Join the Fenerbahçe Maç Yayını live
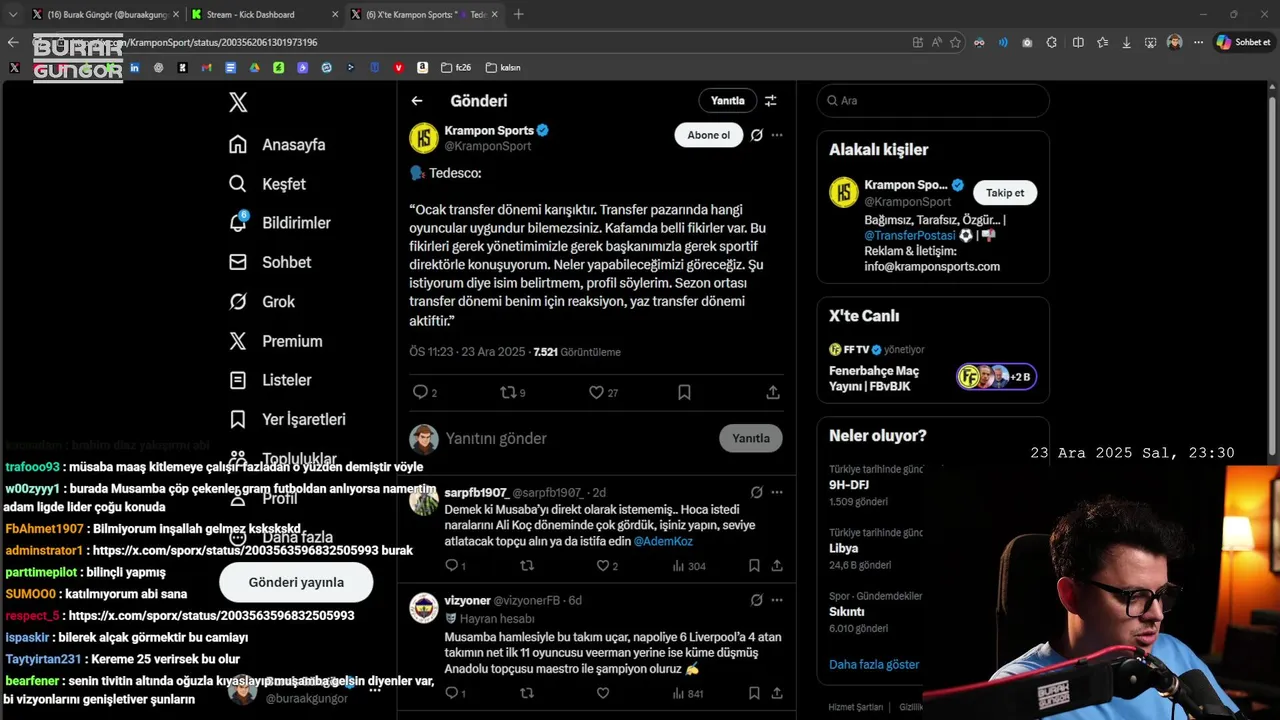 point(933,377)
